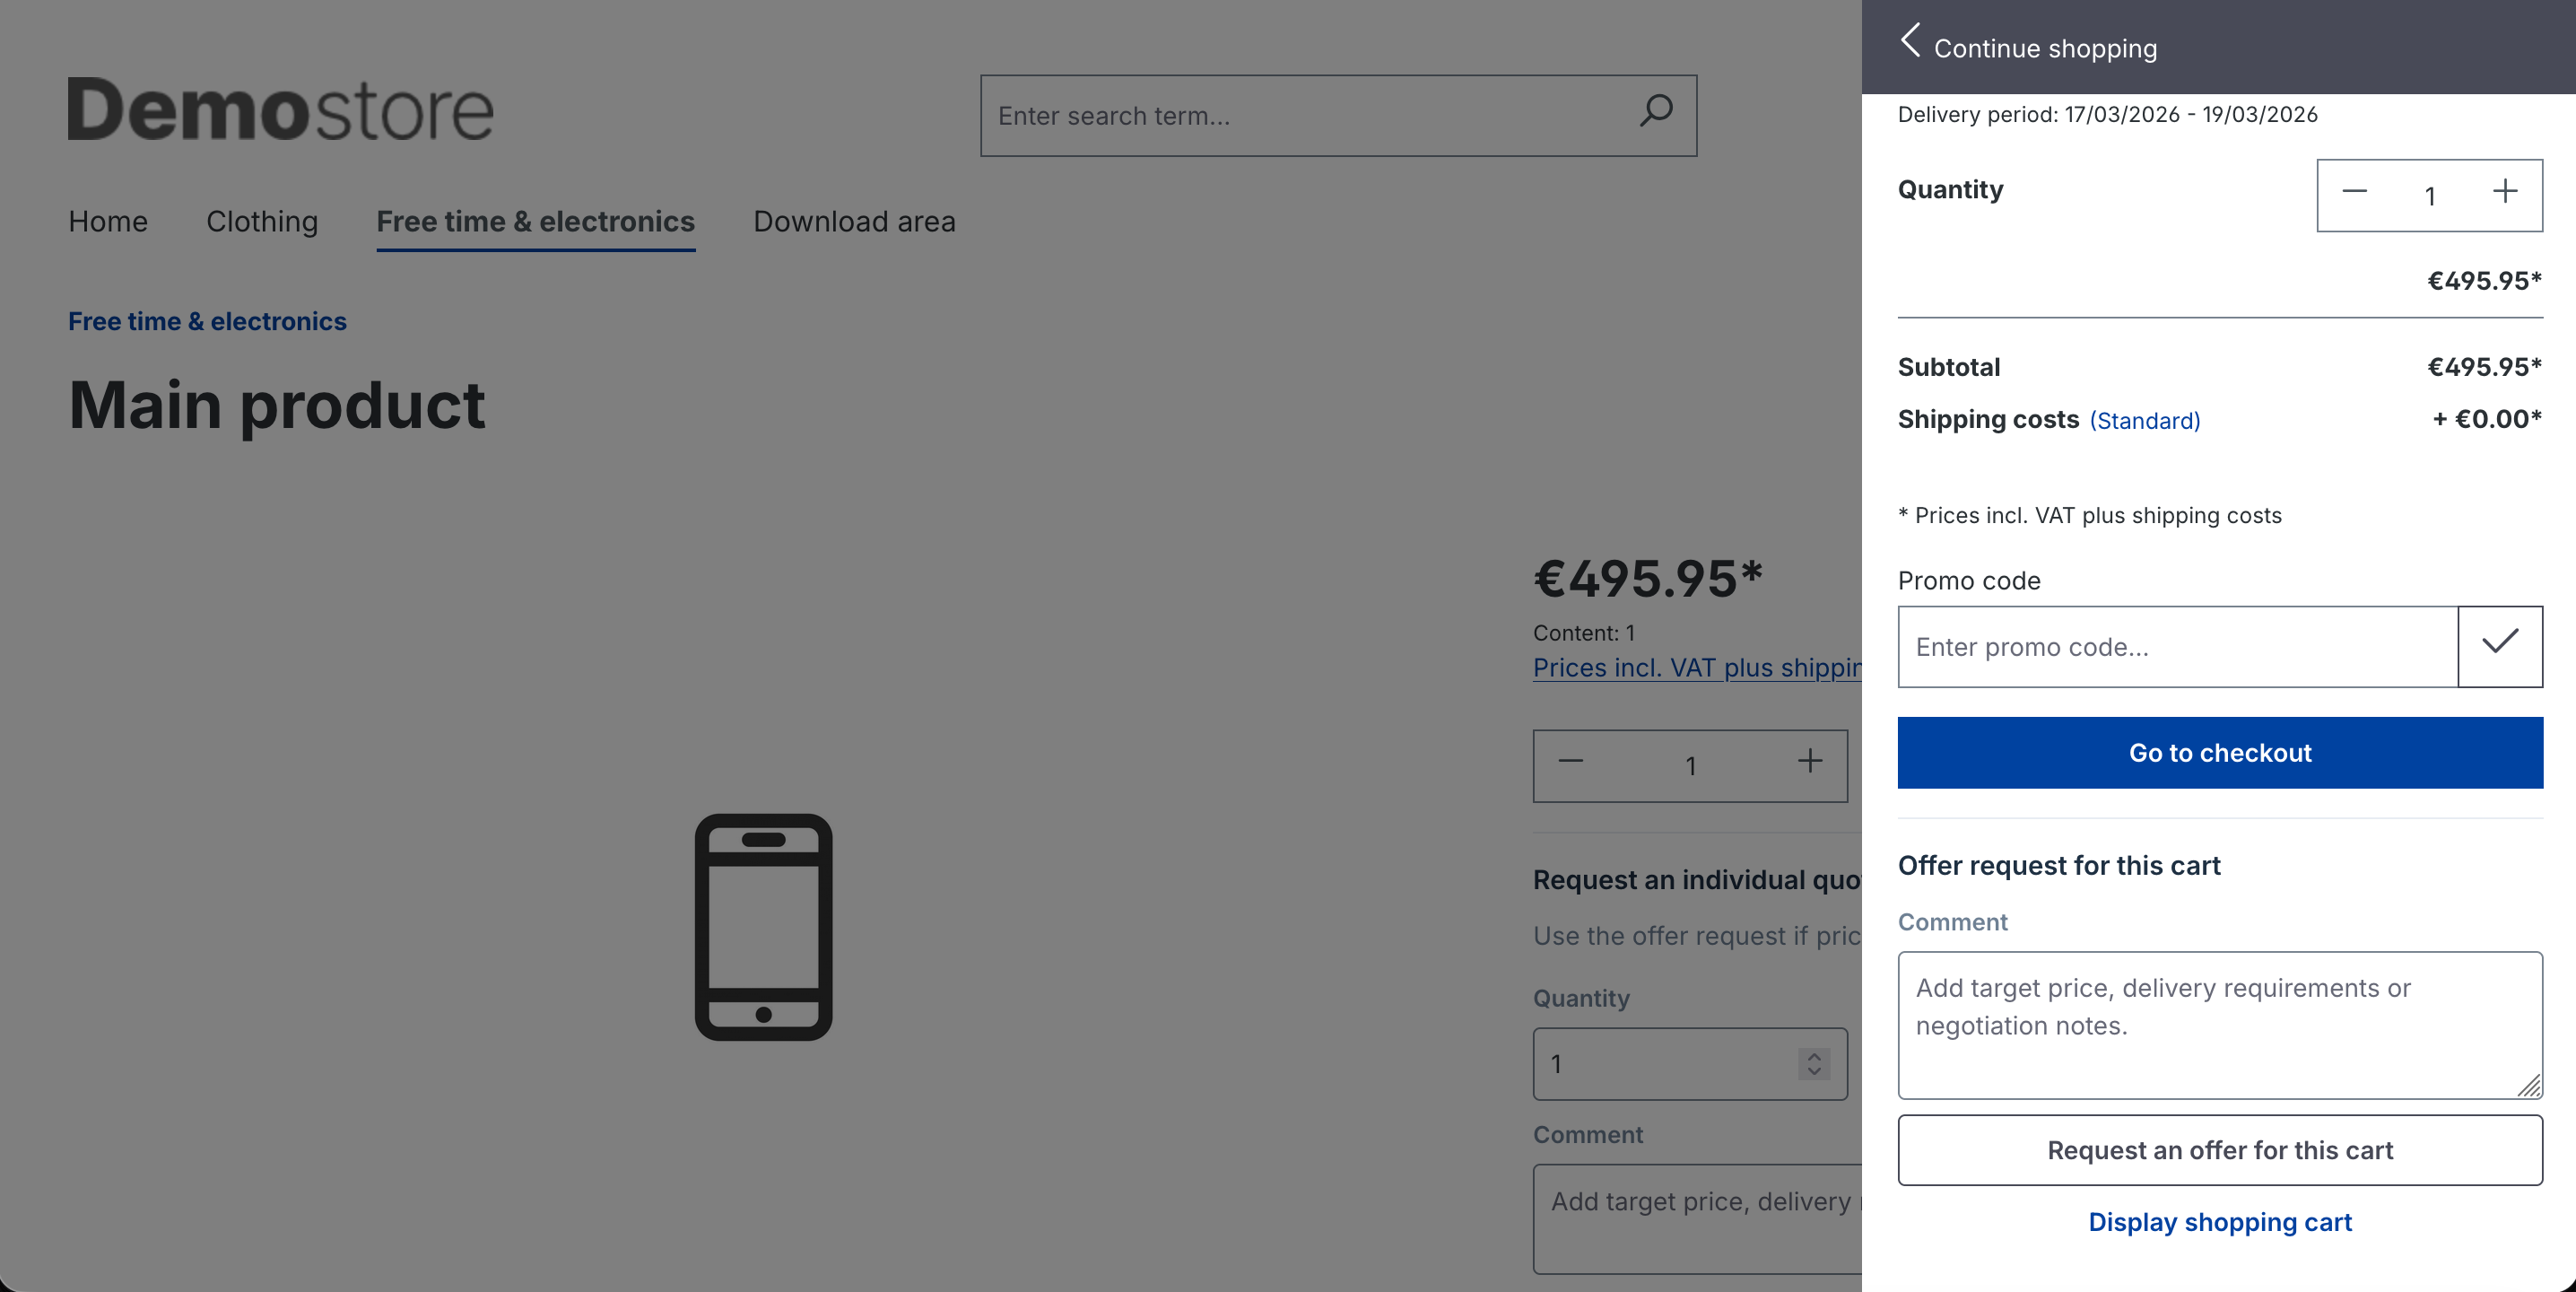2576x1292 pixels.
Task: Click the Demostore logo
Action: [280, 110]
